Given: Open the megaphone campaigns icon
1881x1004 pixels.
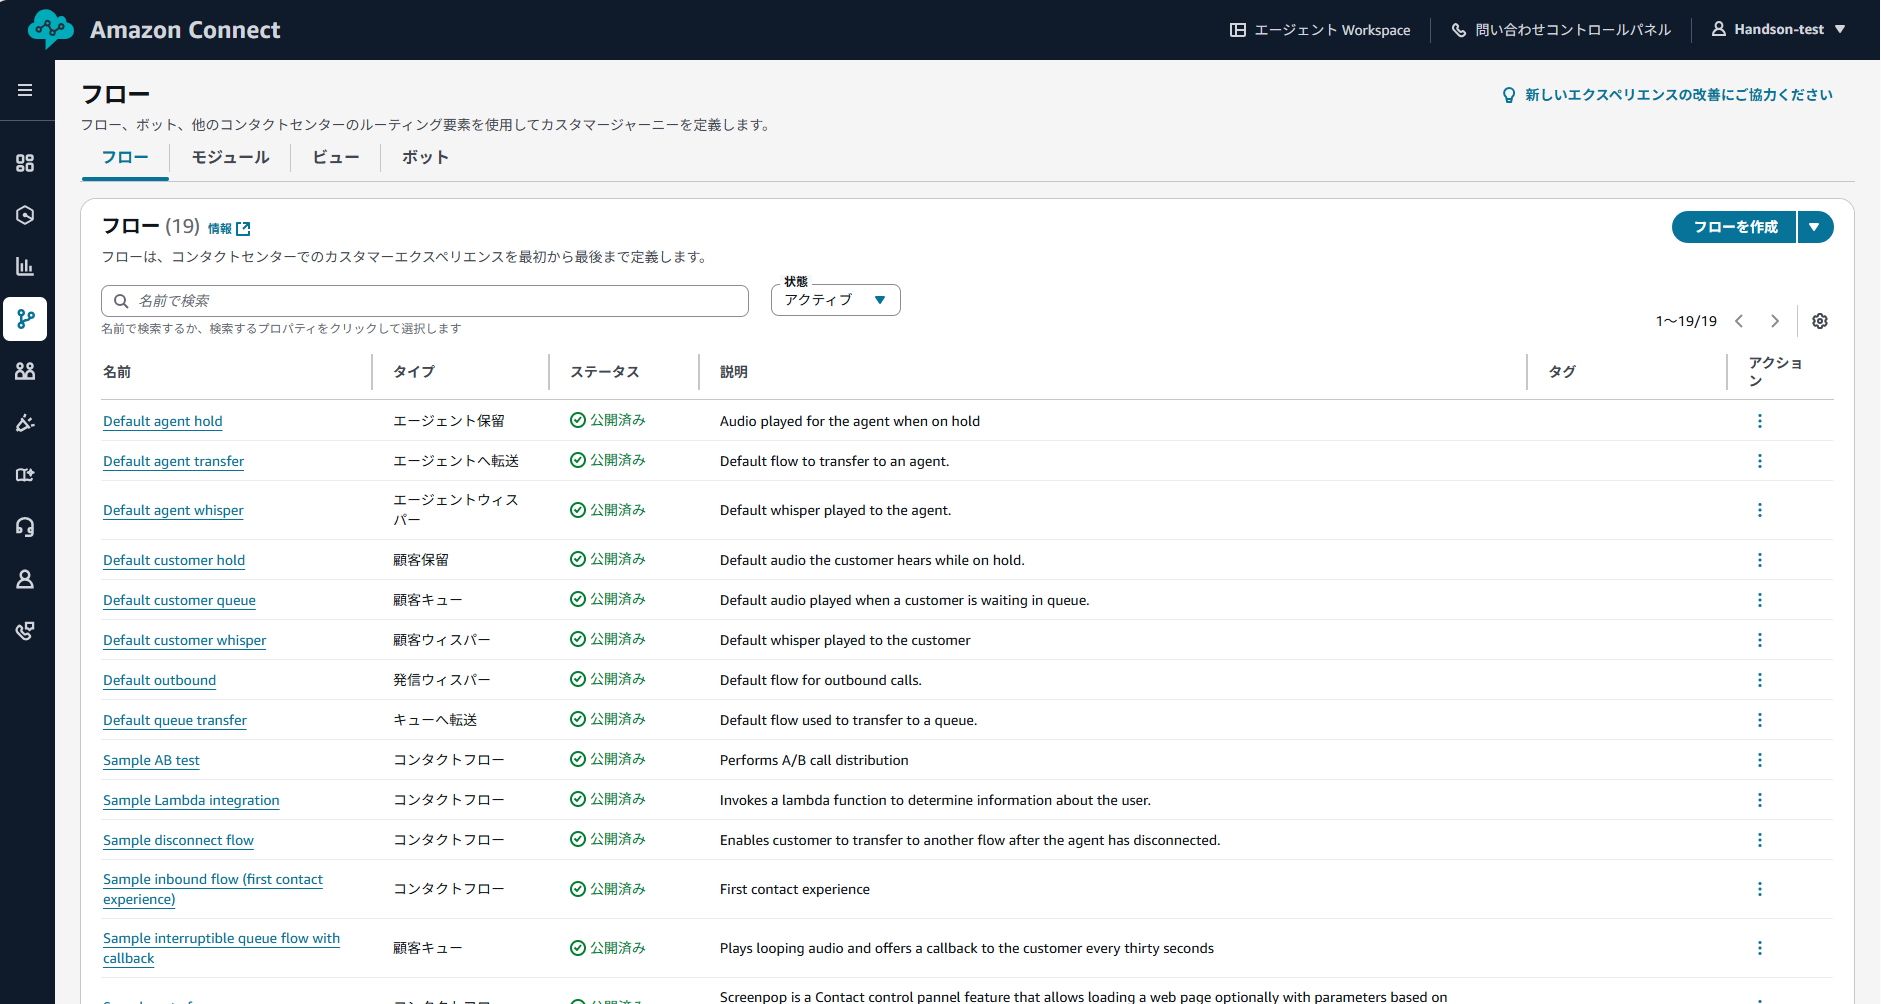Looking at the screenshot, I should pos(26,423).
